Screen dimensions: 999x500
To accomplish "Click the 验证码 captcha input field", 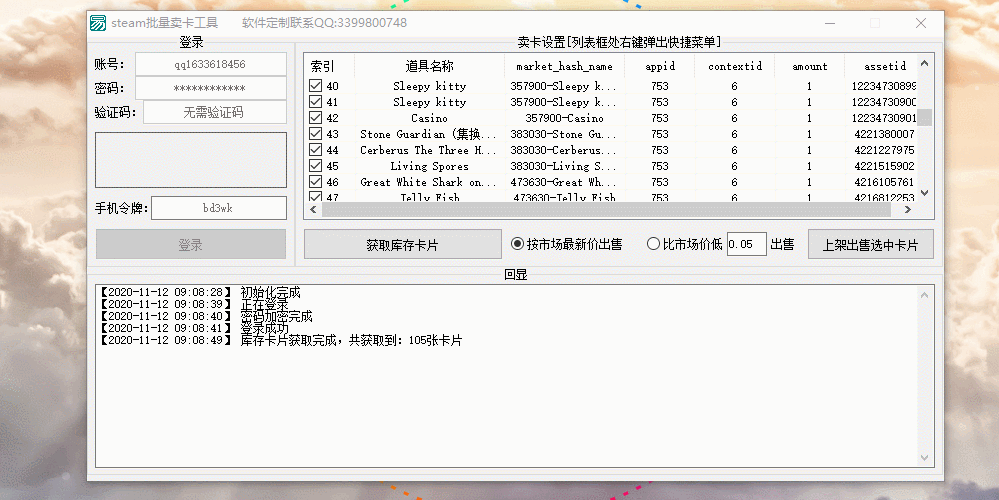I will pyautogui.click(x=215, y=112).
